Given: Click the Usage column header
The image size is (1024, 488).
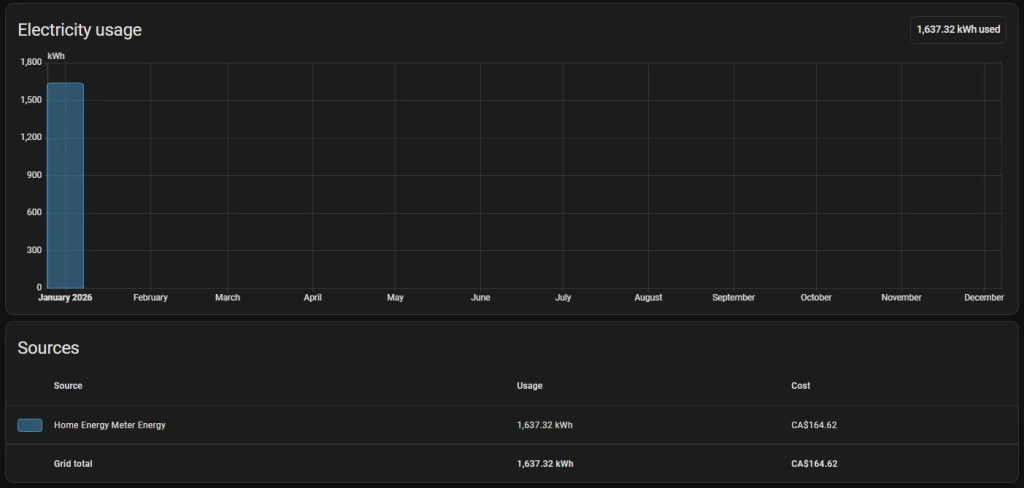Looking at the screenshot, I should [x=530, y=386].
